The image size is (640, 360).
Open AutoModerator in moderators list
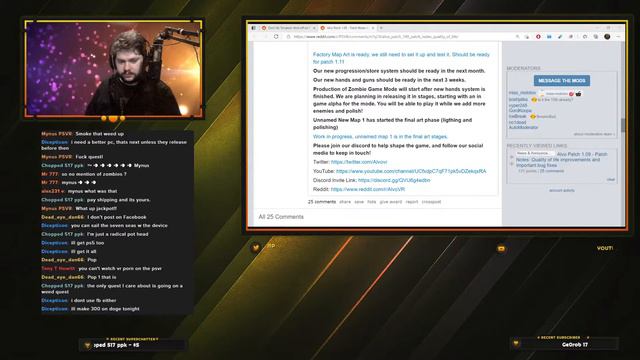(523, 127)
